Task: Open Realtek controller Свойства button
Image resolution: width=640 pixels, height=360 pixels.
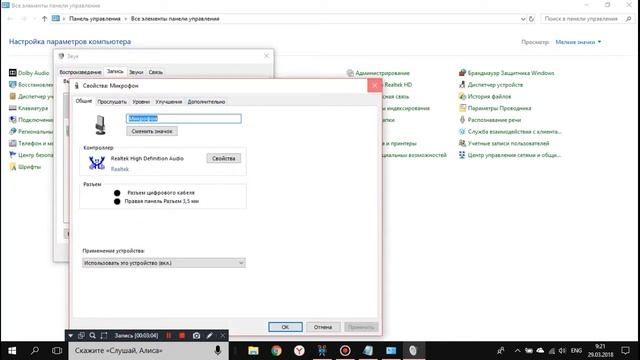Action: pos(224,158)
